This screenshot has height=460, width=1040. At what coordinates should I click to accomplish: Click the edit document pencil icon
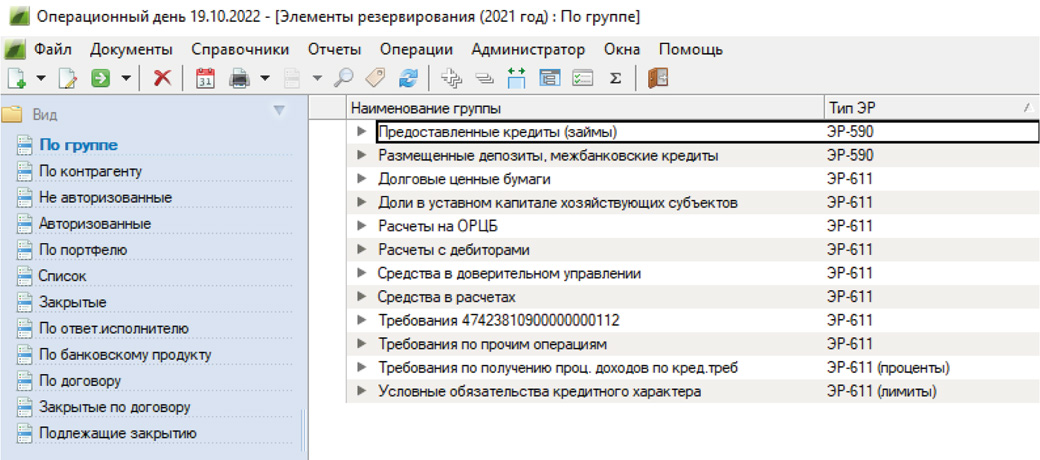pos(67,78)
